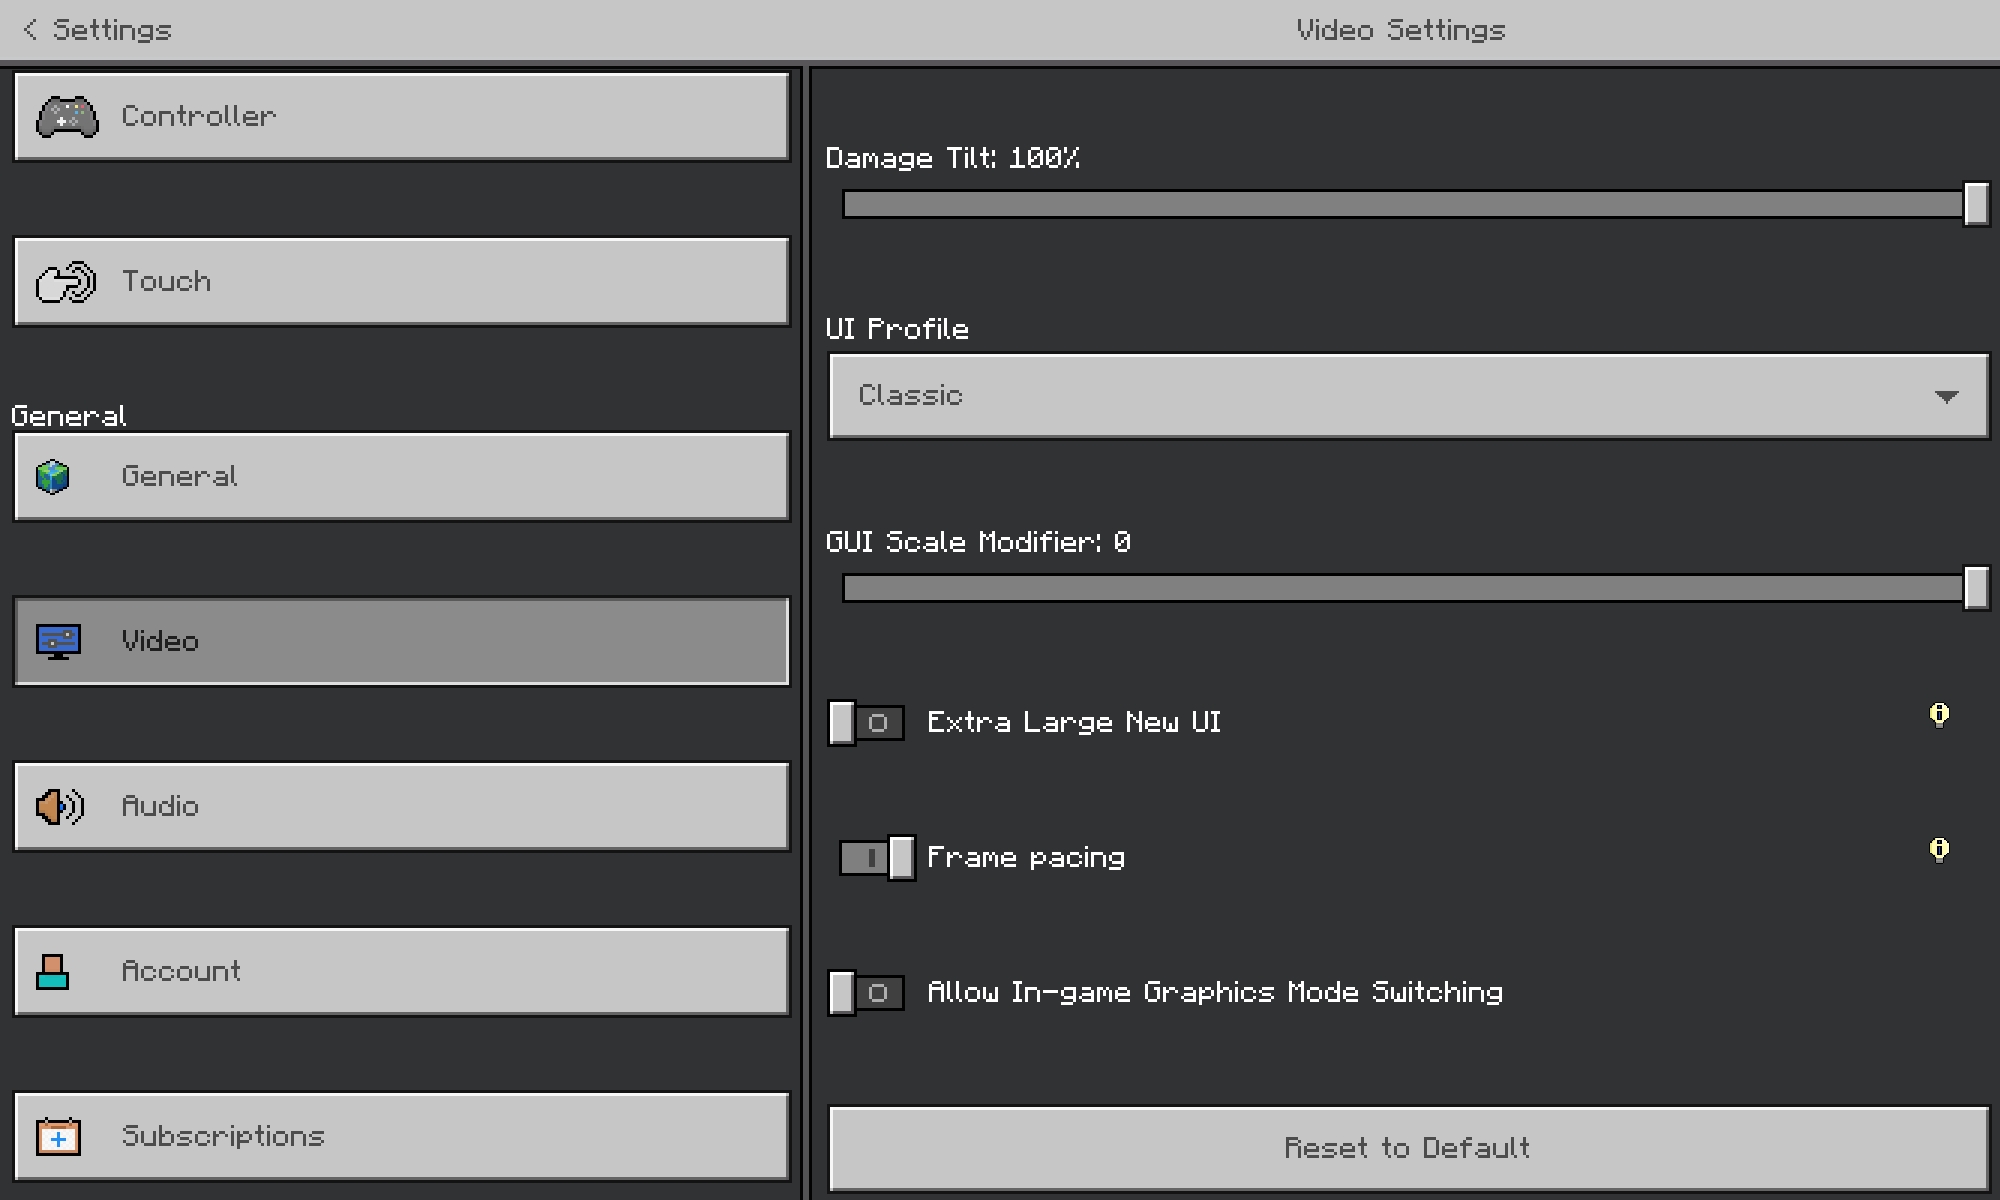Click the globe block General icon

pyautogui.click(x=53, y=477)
